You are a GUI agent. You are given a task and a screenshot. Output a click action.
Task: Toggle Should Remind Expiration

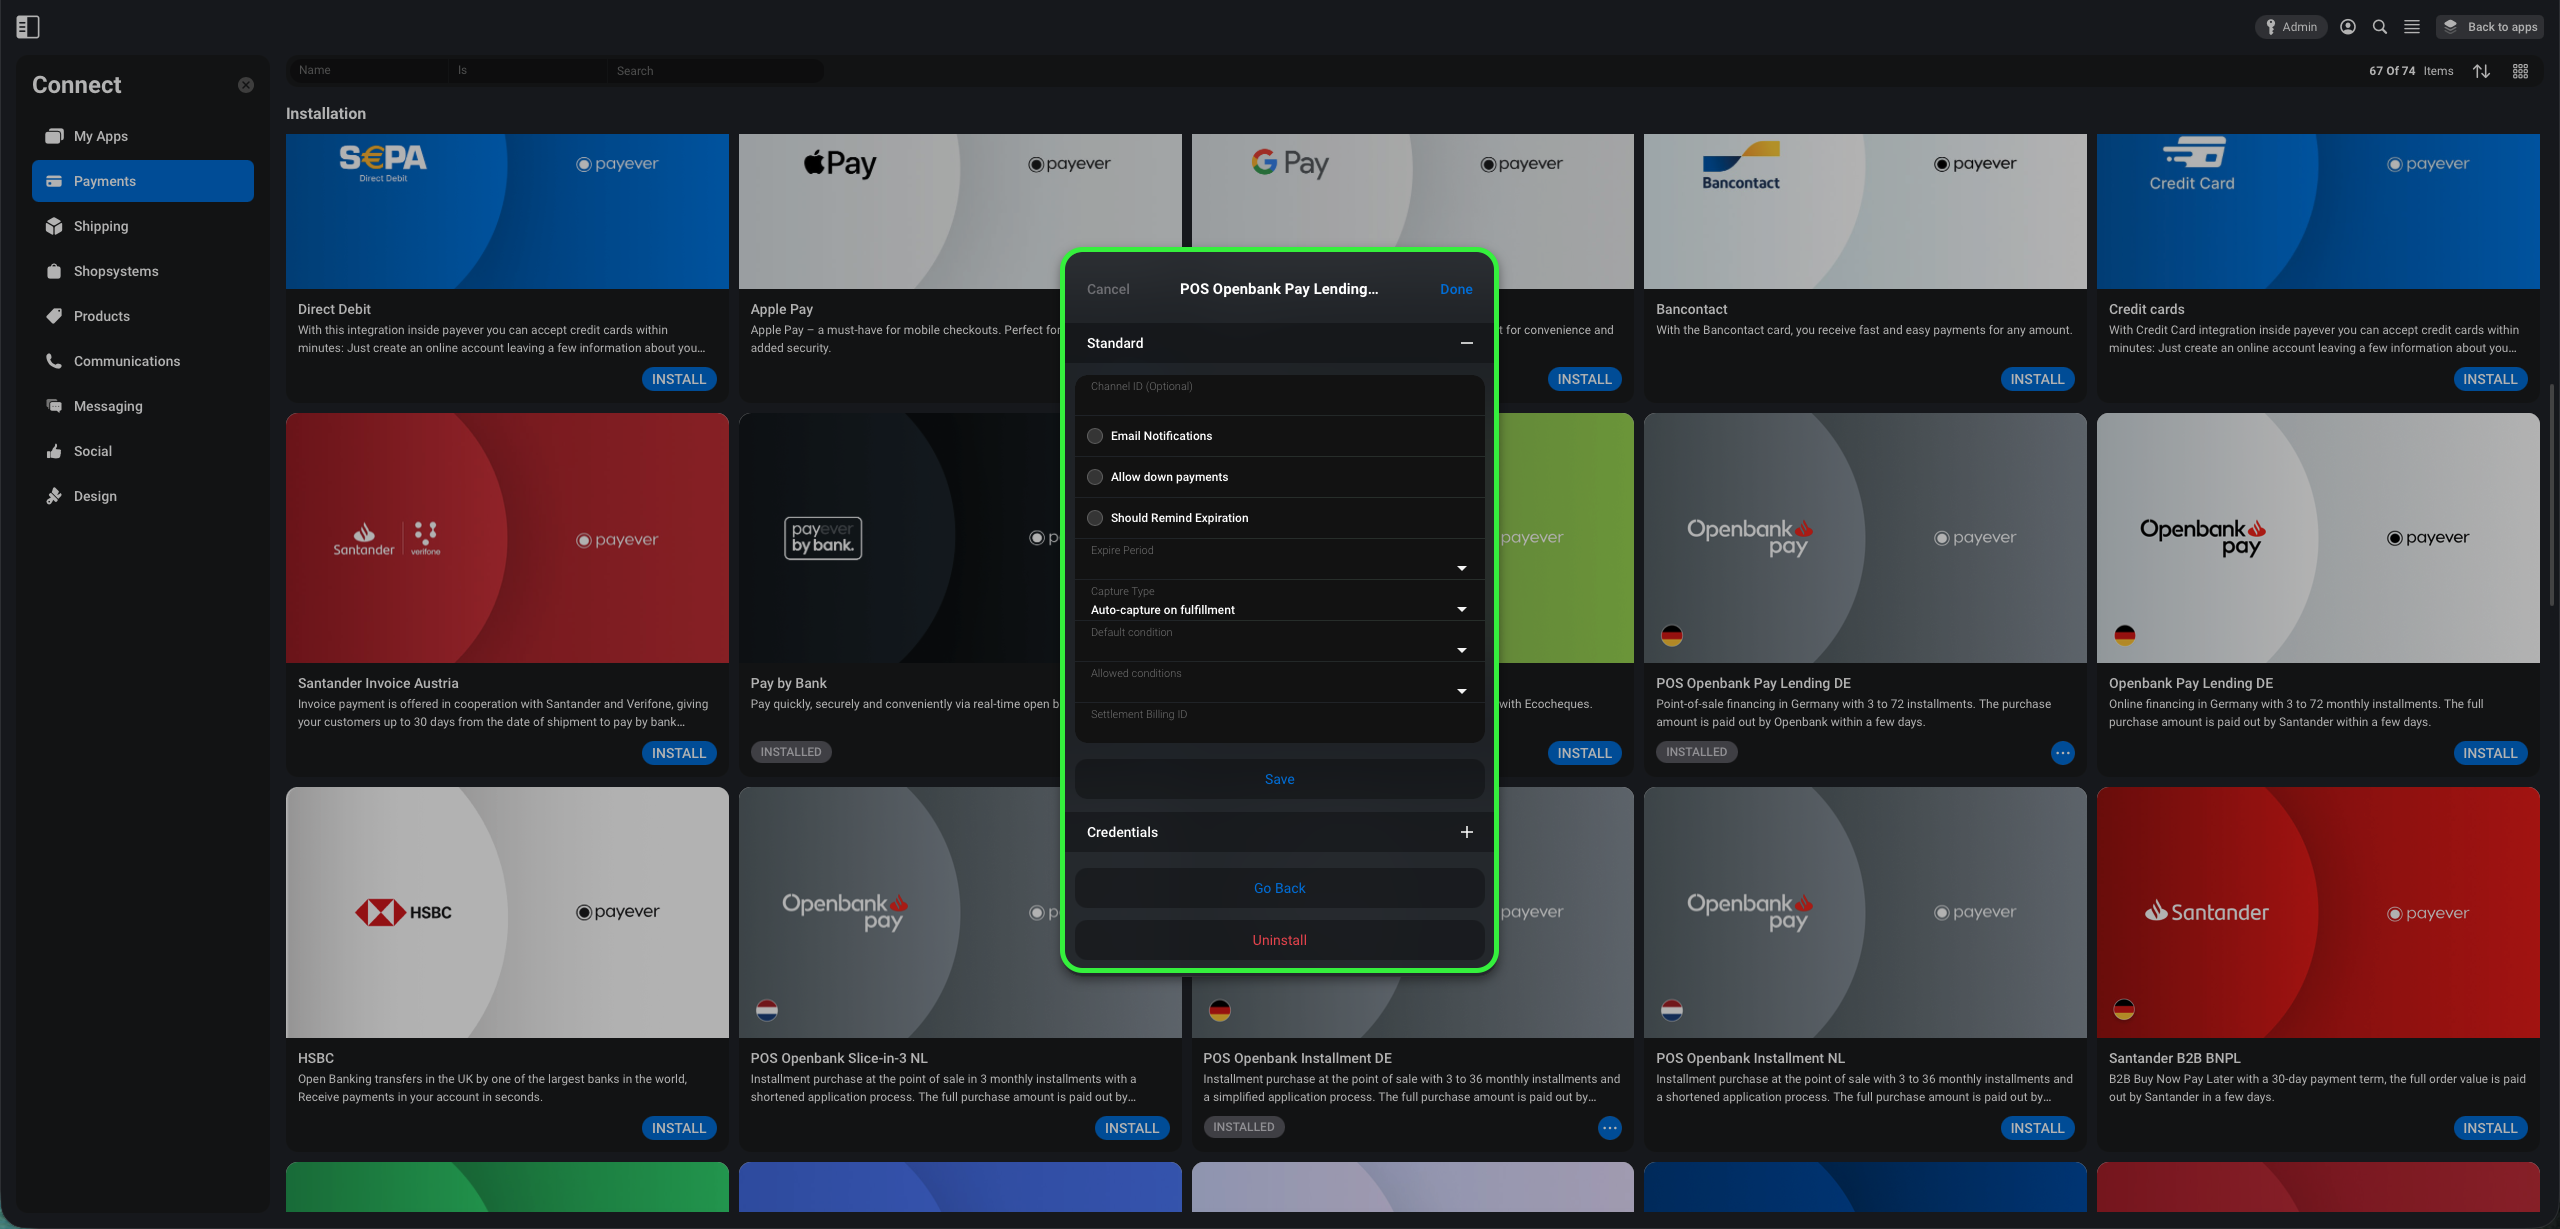1095,518
